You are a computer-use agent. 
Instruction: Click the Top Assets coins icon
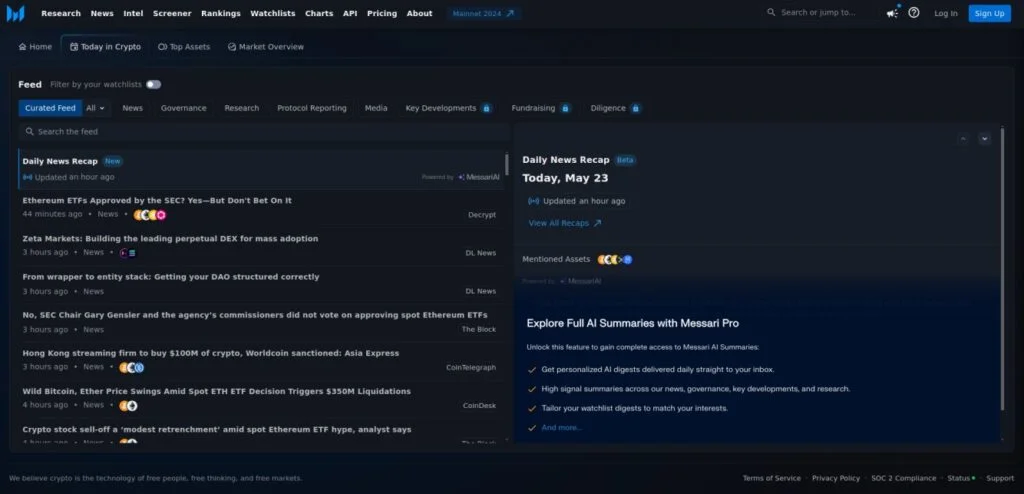point(163,47)
